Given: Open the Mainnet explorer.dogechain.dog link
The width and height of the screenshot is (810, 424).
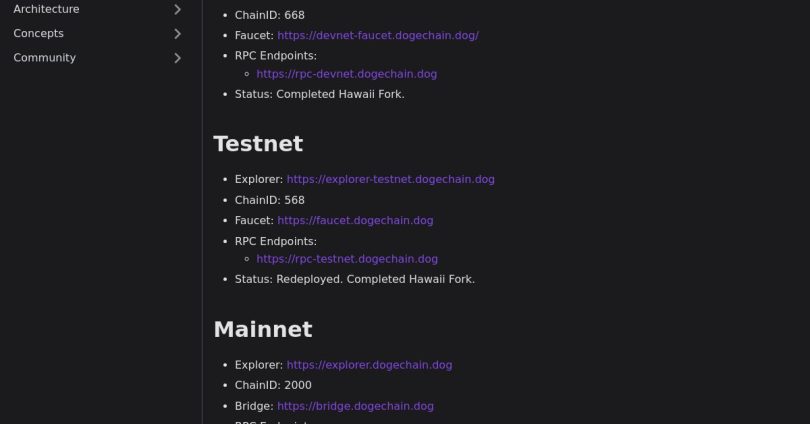Looking at the screenshot, I should tap(369, 365).
